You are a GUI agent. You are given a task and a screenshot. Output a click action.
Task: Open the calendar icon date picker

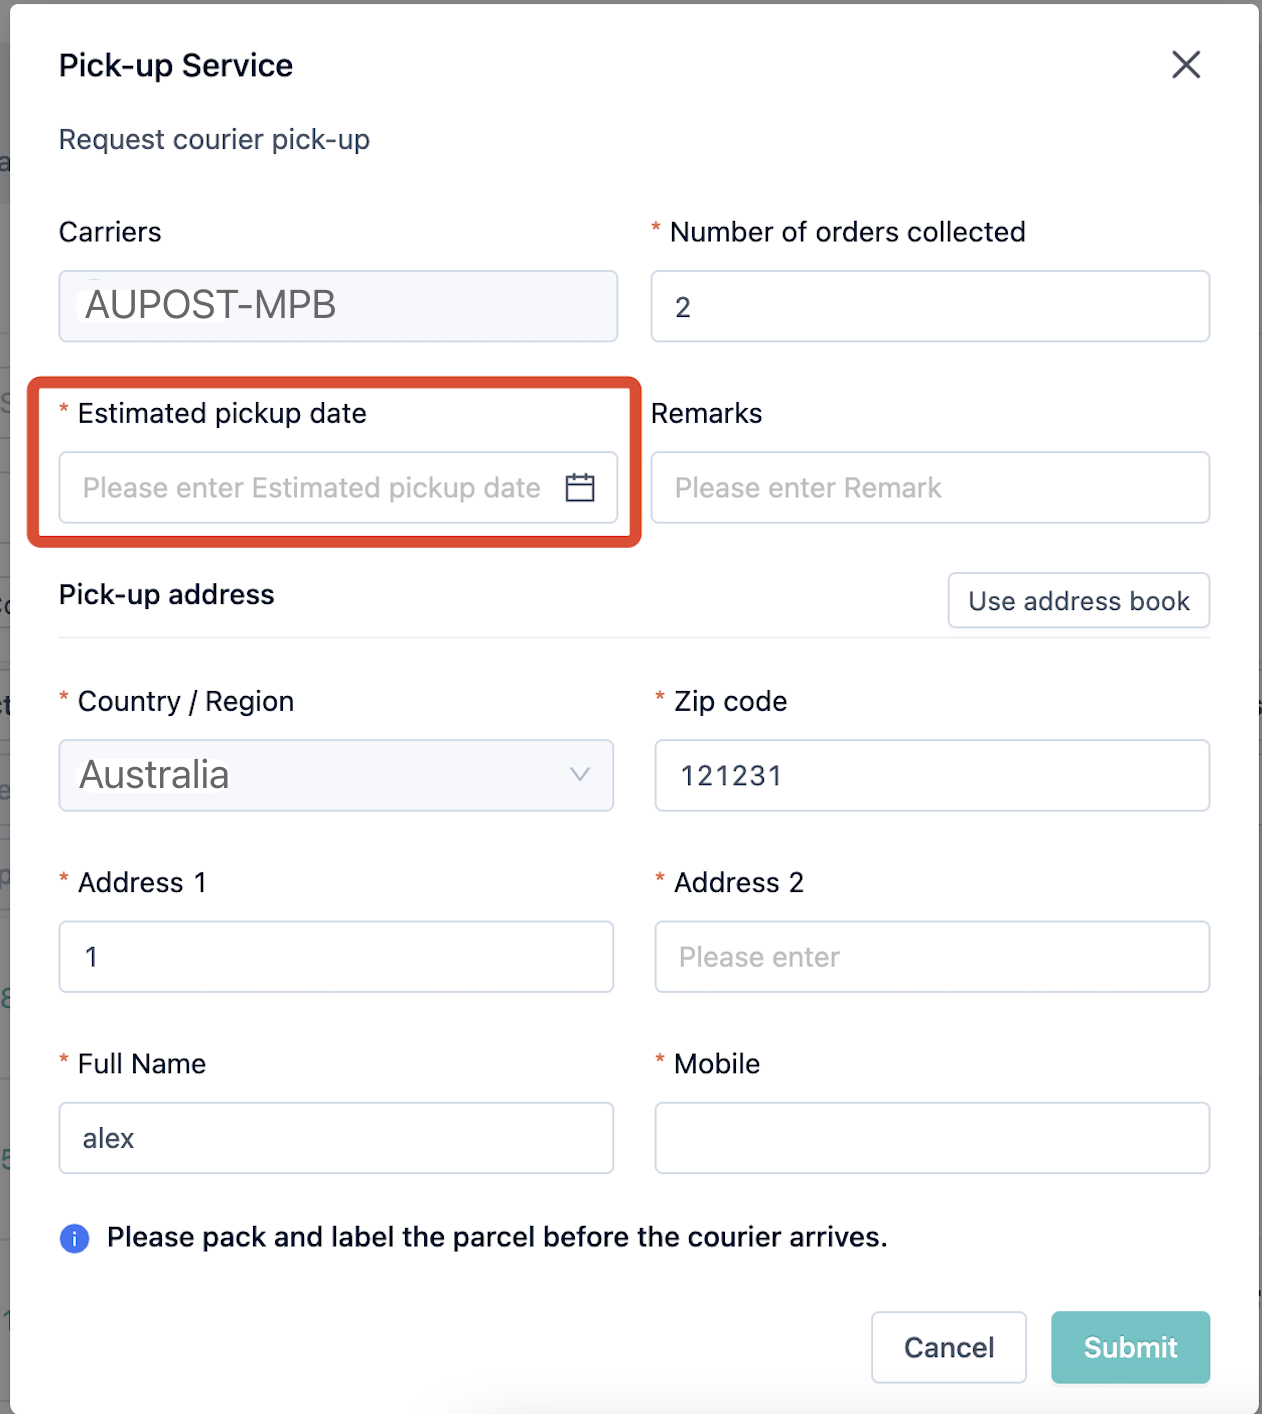(580, 487)
